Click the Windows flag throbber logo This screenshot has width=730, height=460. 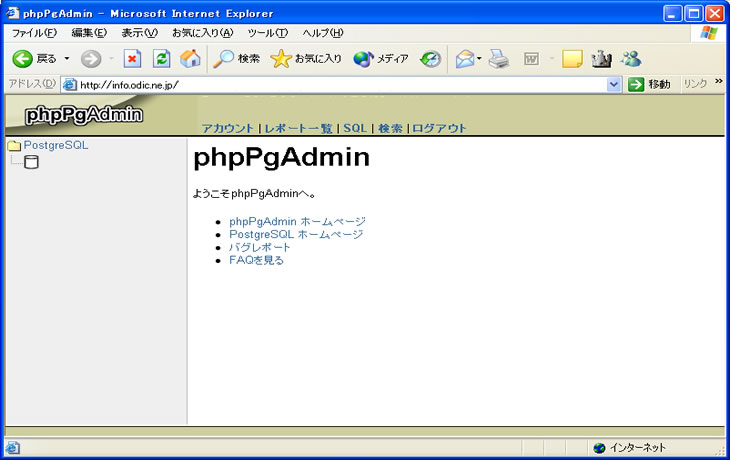[709, 33]
